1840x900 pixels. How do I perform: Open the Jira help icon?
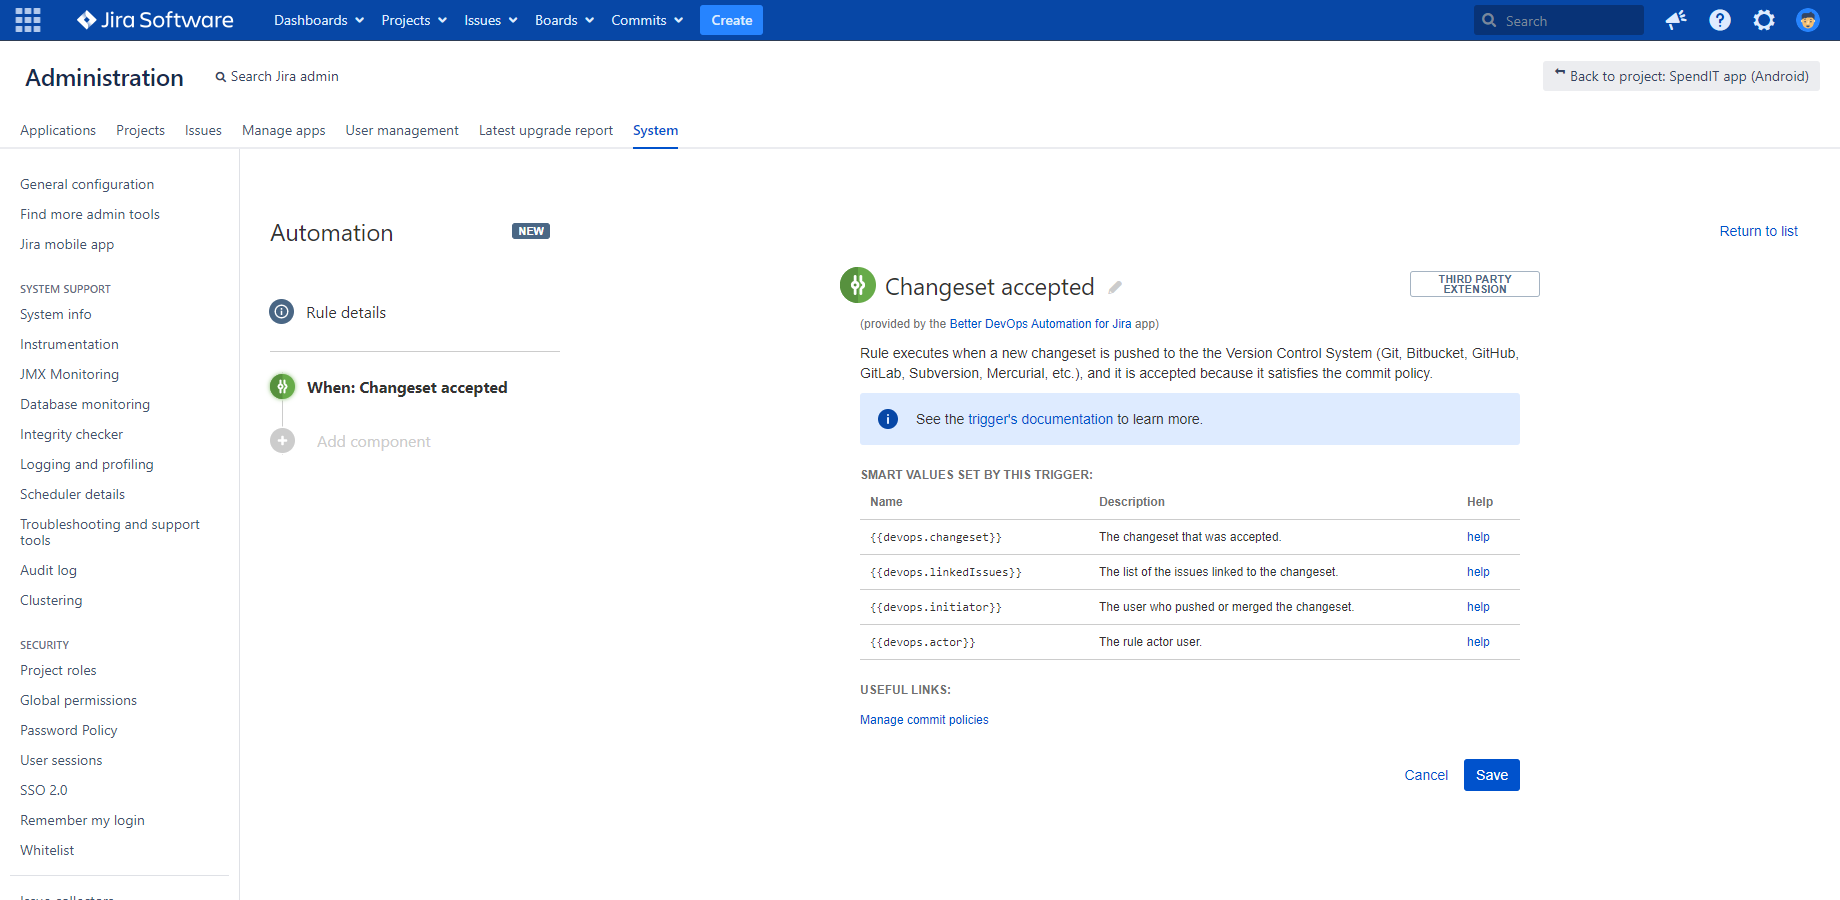[1719, 20]
